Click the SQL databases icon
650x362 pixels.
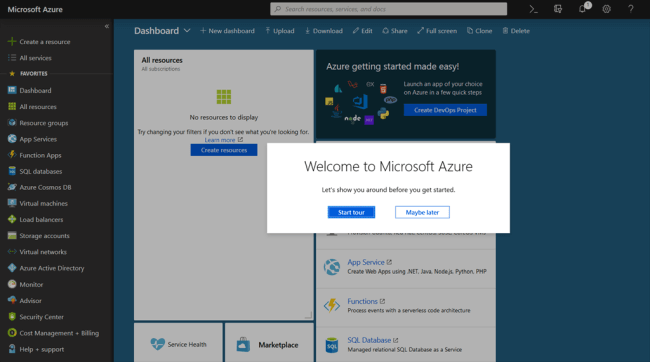12,171
